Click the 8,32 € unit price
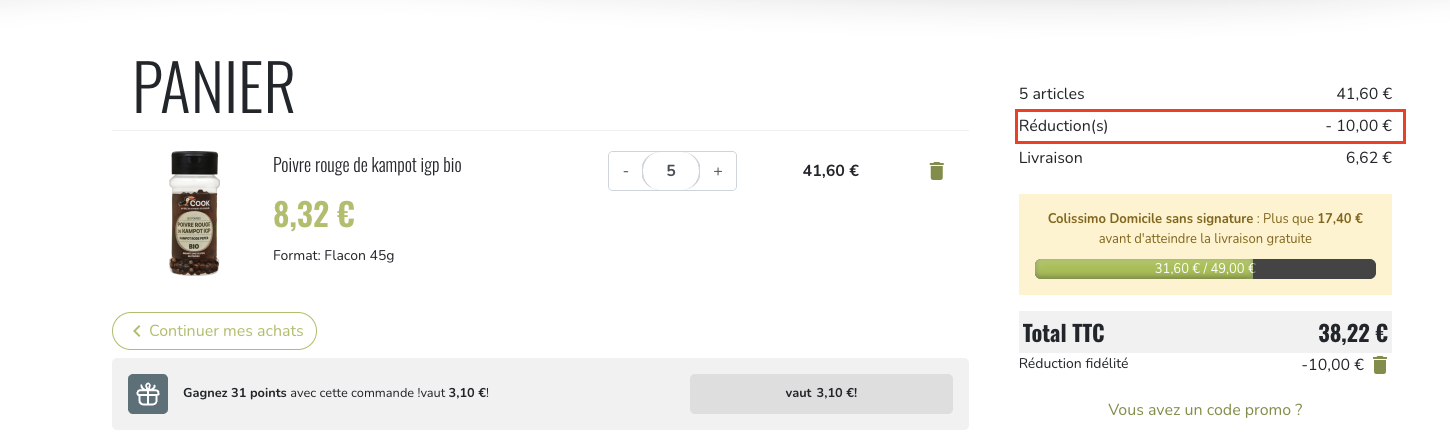Viewport: 1450px width, 443px height. pyautogui.click(x=313, y=214)
